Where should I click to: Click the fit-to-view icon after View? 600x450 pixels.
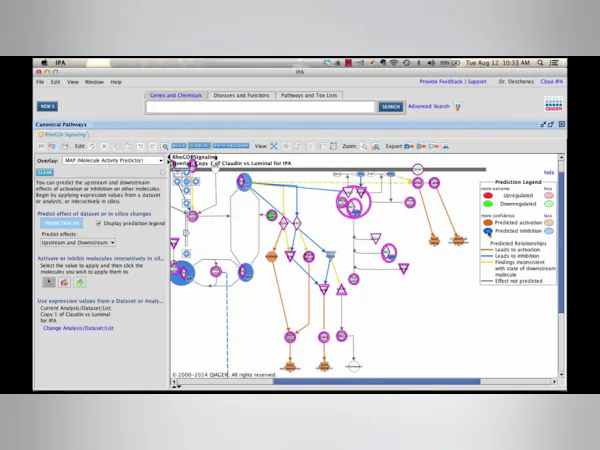pyautogui.click(x=274, y=146)
